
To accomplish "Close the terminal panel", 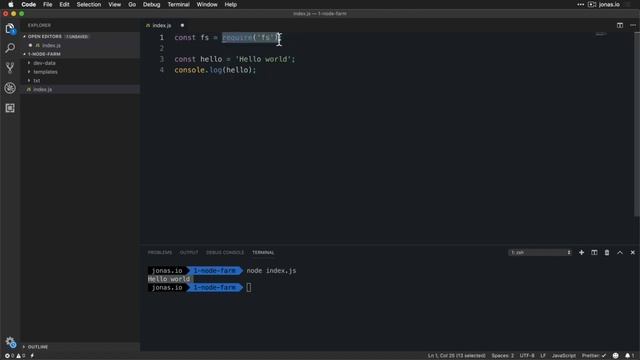I will click(633, 253).
